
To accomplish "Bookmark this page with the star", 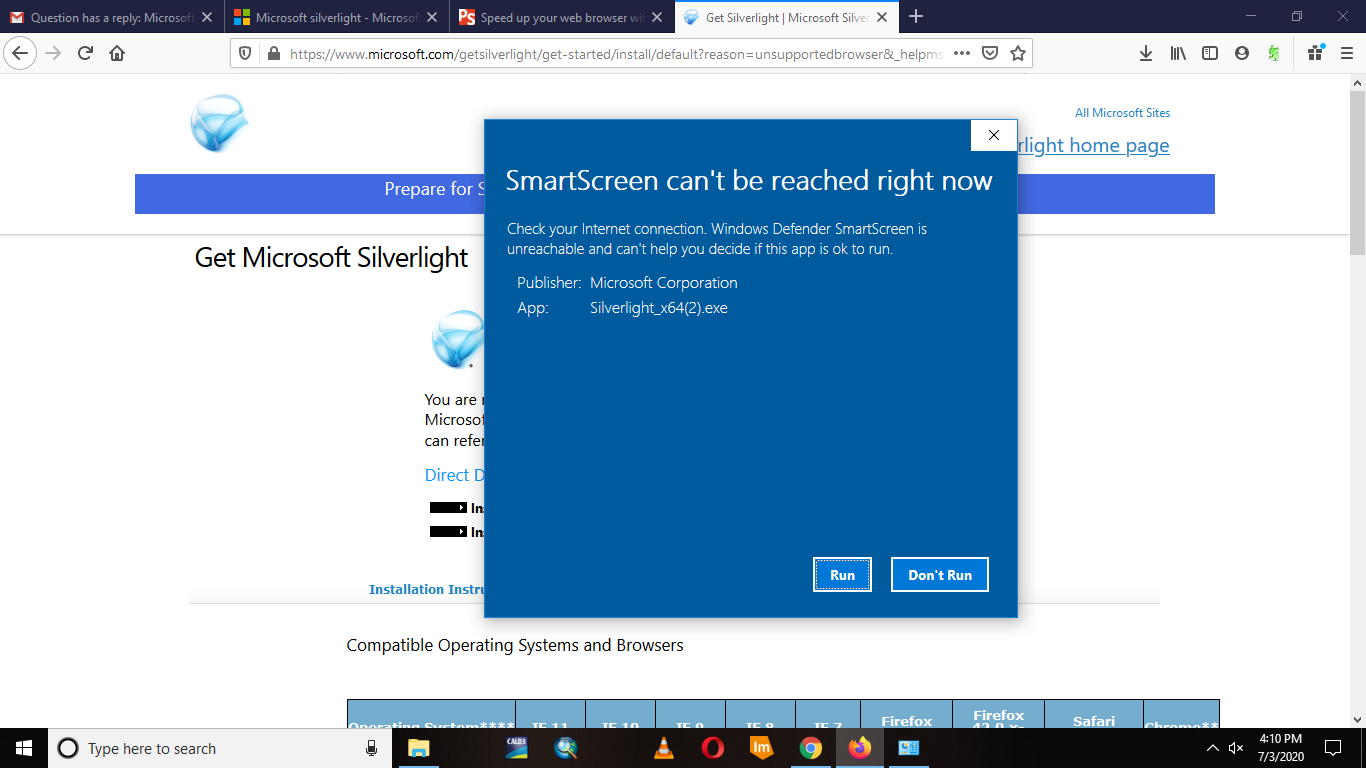I will tap(1018, 54).
